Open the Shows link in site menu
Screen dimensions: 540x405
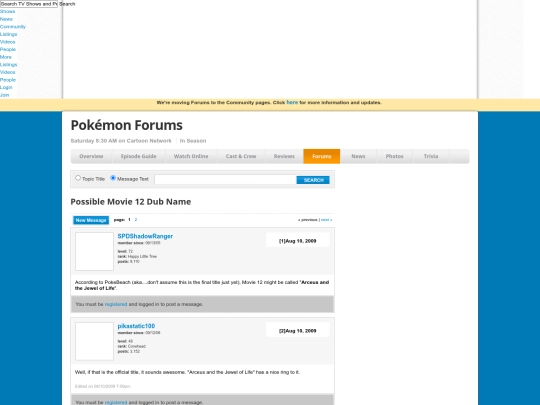pos(8,11)
